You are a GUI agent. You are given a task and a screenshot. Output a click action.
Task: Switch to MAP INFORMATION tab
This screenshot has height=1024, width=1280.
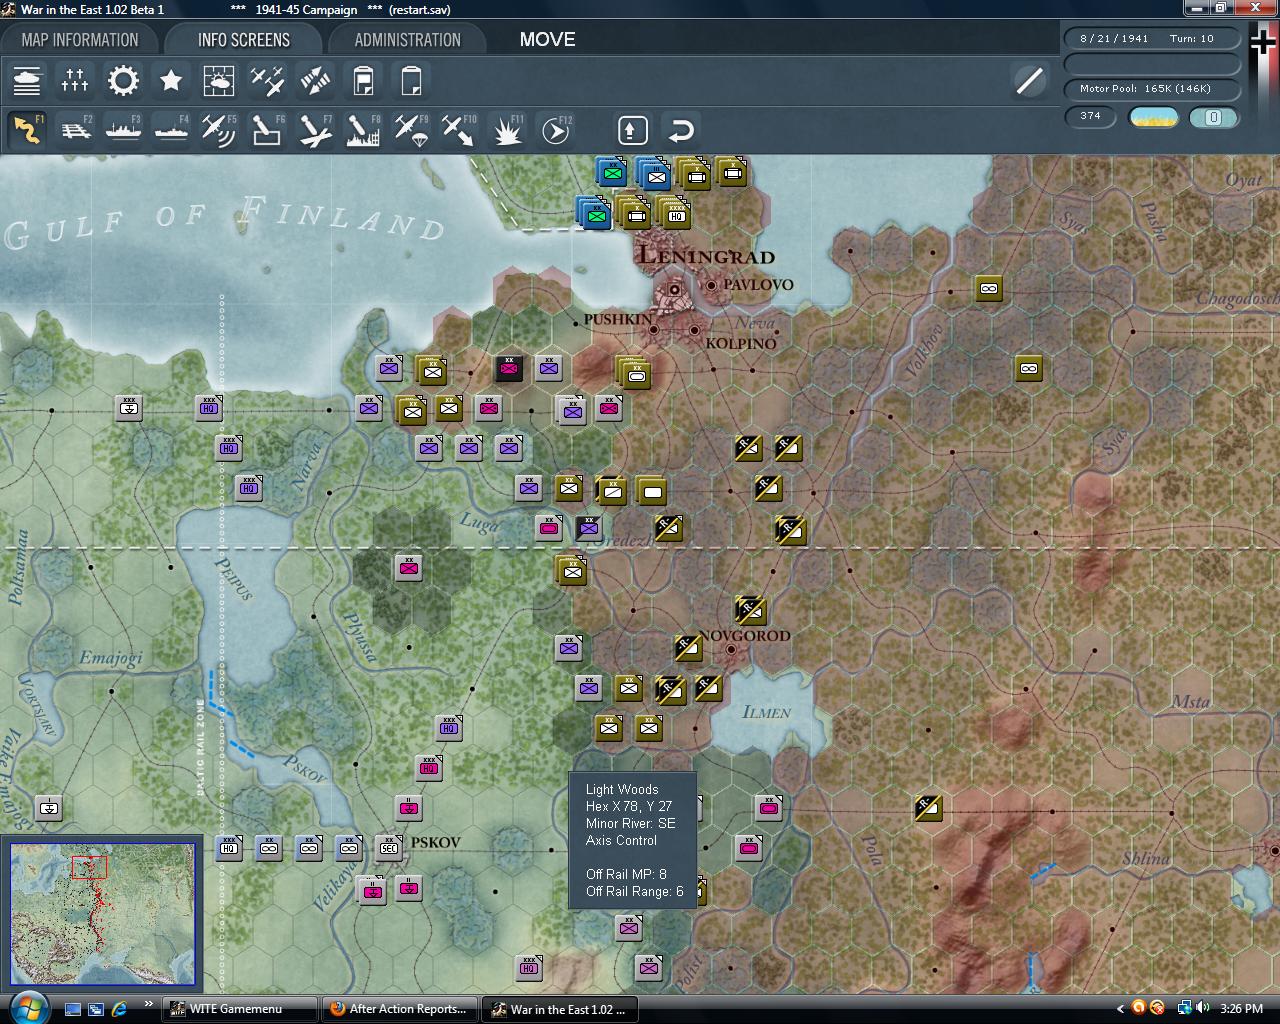(80, 40)
